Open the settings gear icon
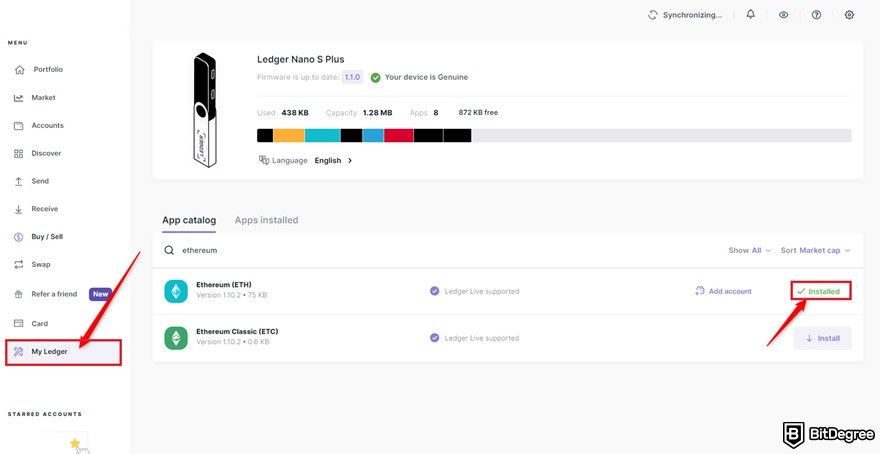The height and width of the screenshot is (454, 880). point(849,15)
